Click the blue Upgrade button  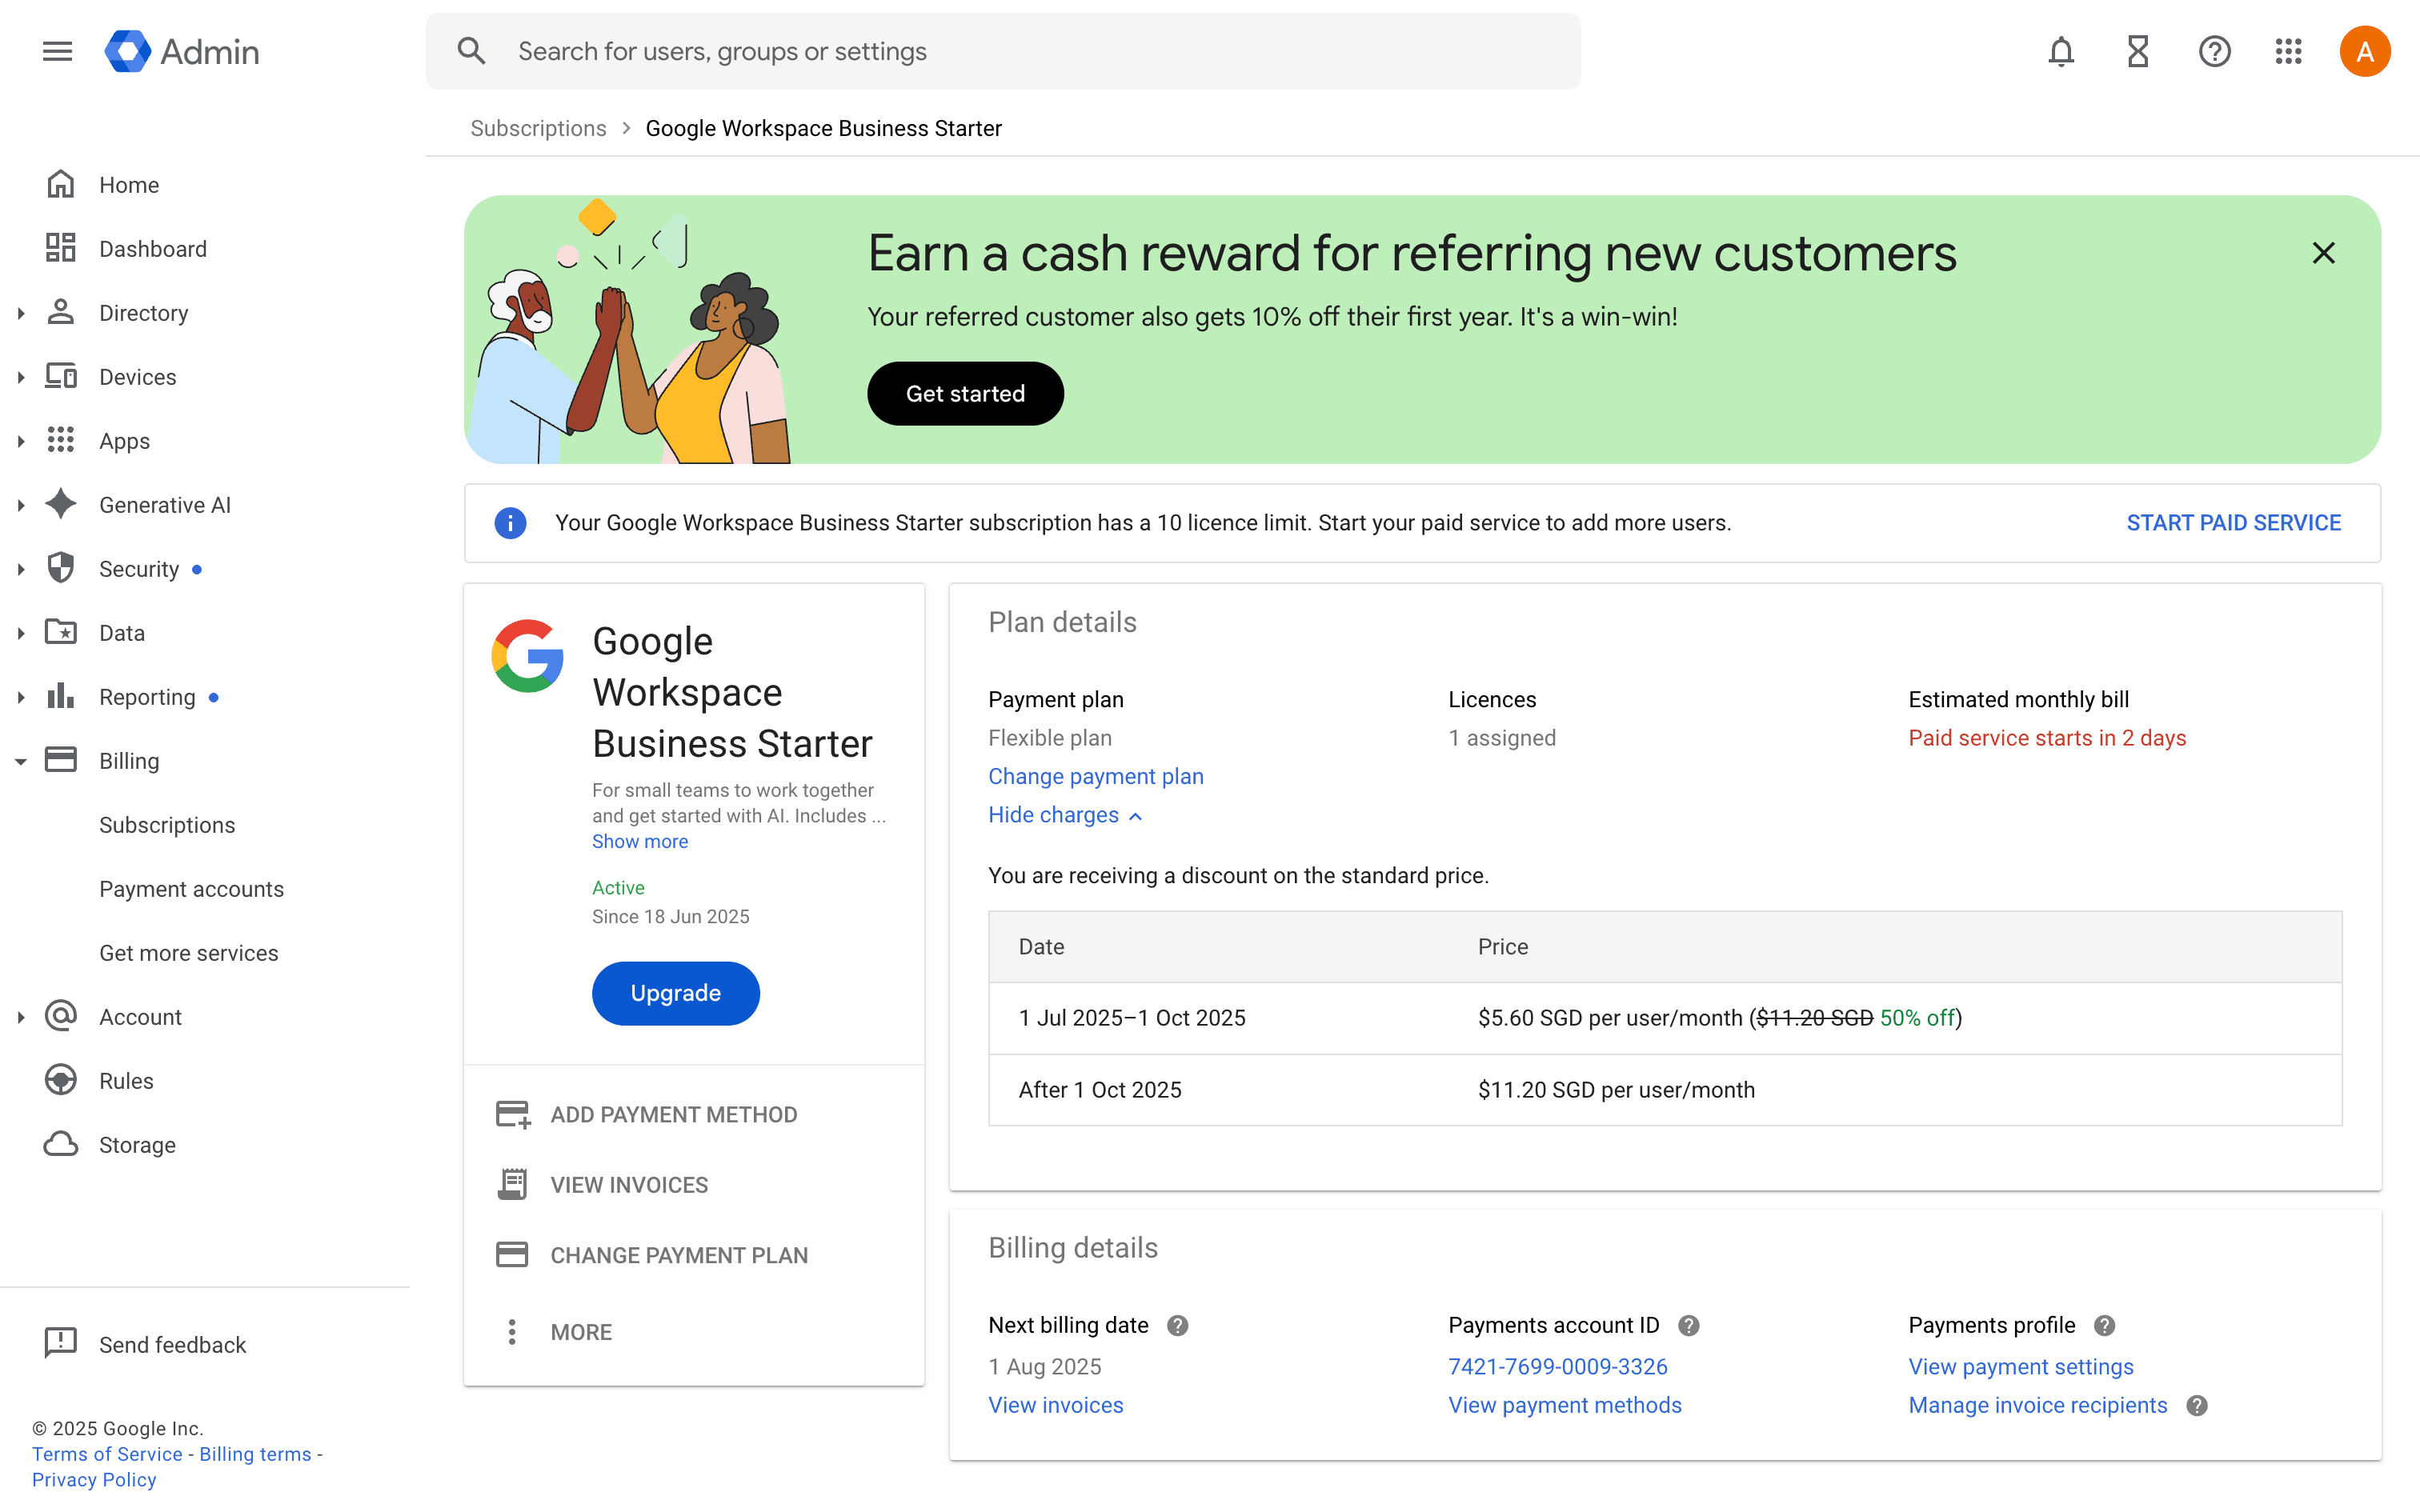675,993
